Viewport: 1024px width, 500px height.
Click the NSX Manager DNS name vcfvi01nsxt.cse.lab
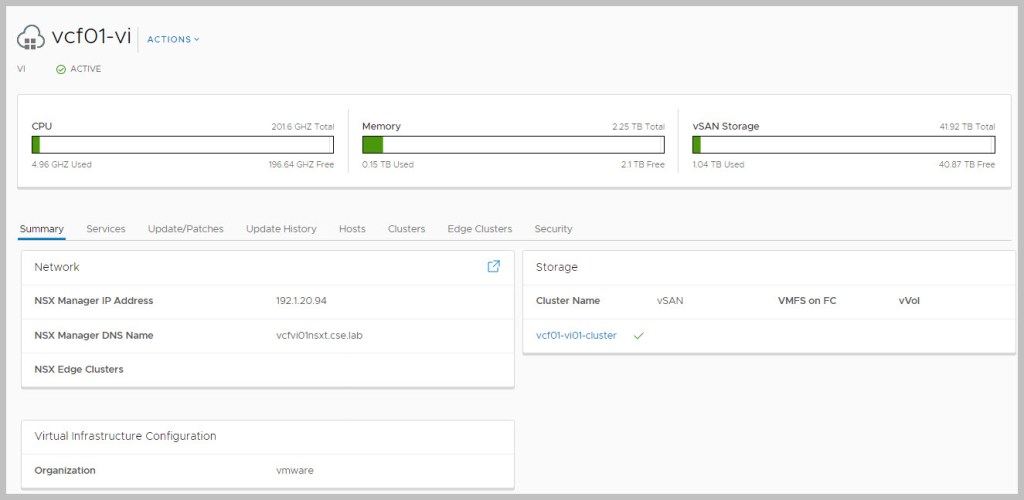[319, 335]
